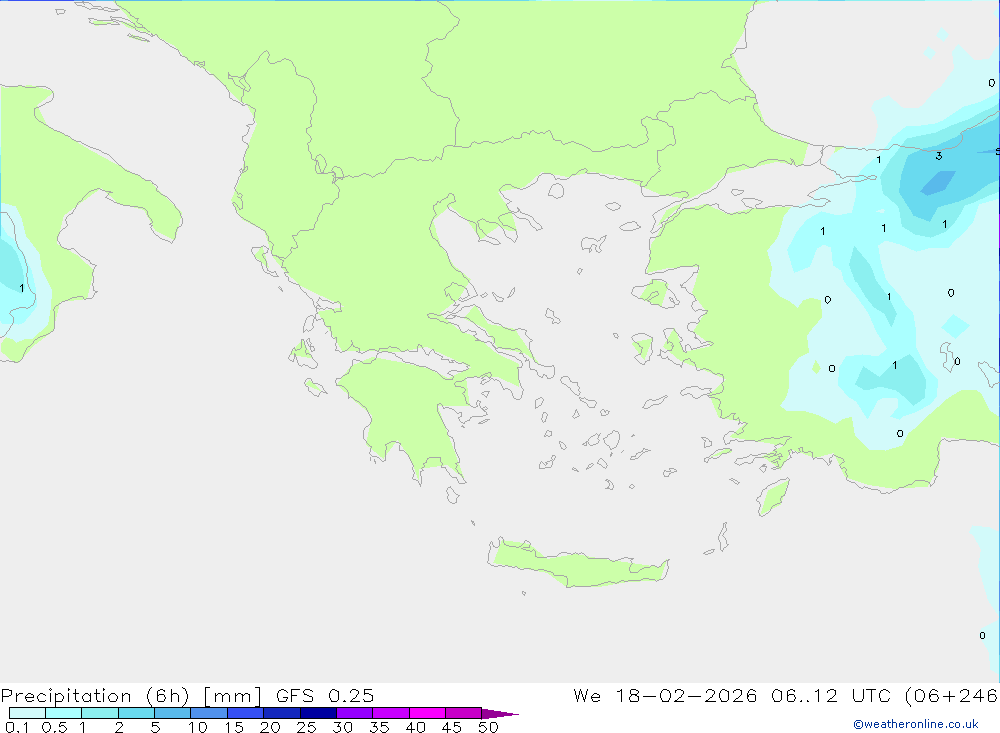
Task: Click the 1–2 mm legend color box
Action: (x=100, y=713)
